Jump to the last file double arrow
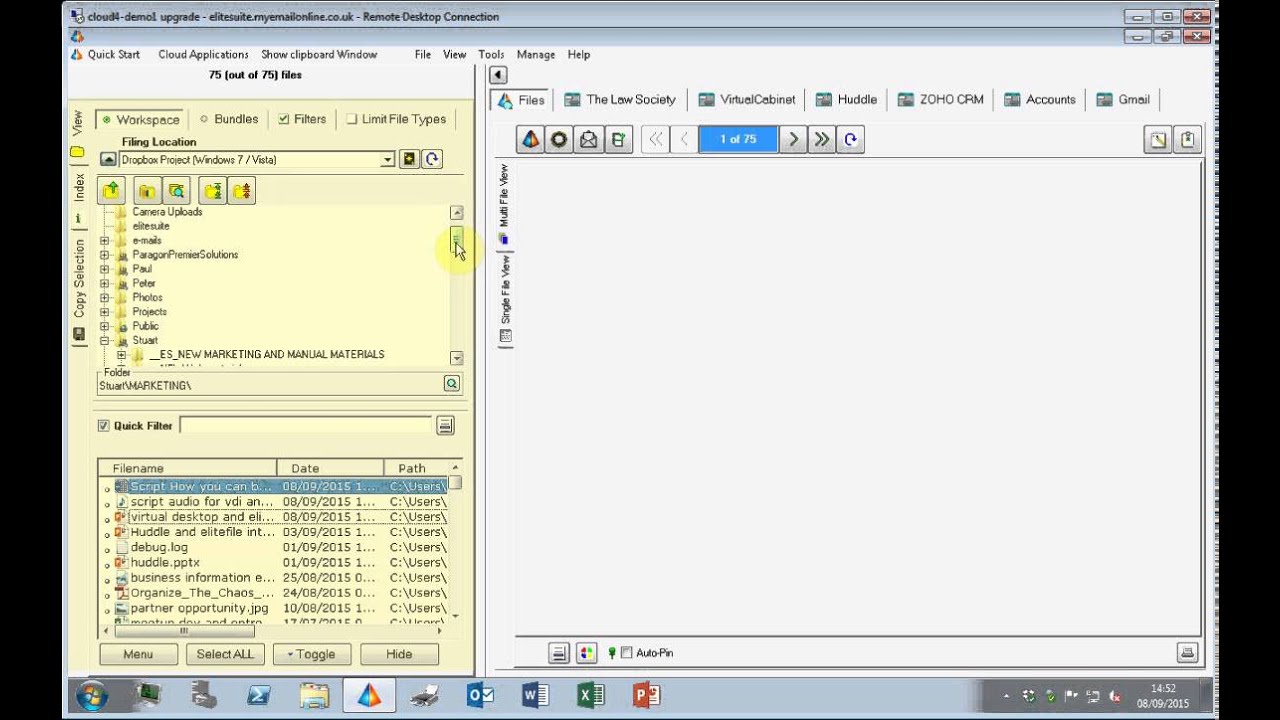Viewport: 1280px width, 720px height. pyautogui.click(x=821, y=139)
